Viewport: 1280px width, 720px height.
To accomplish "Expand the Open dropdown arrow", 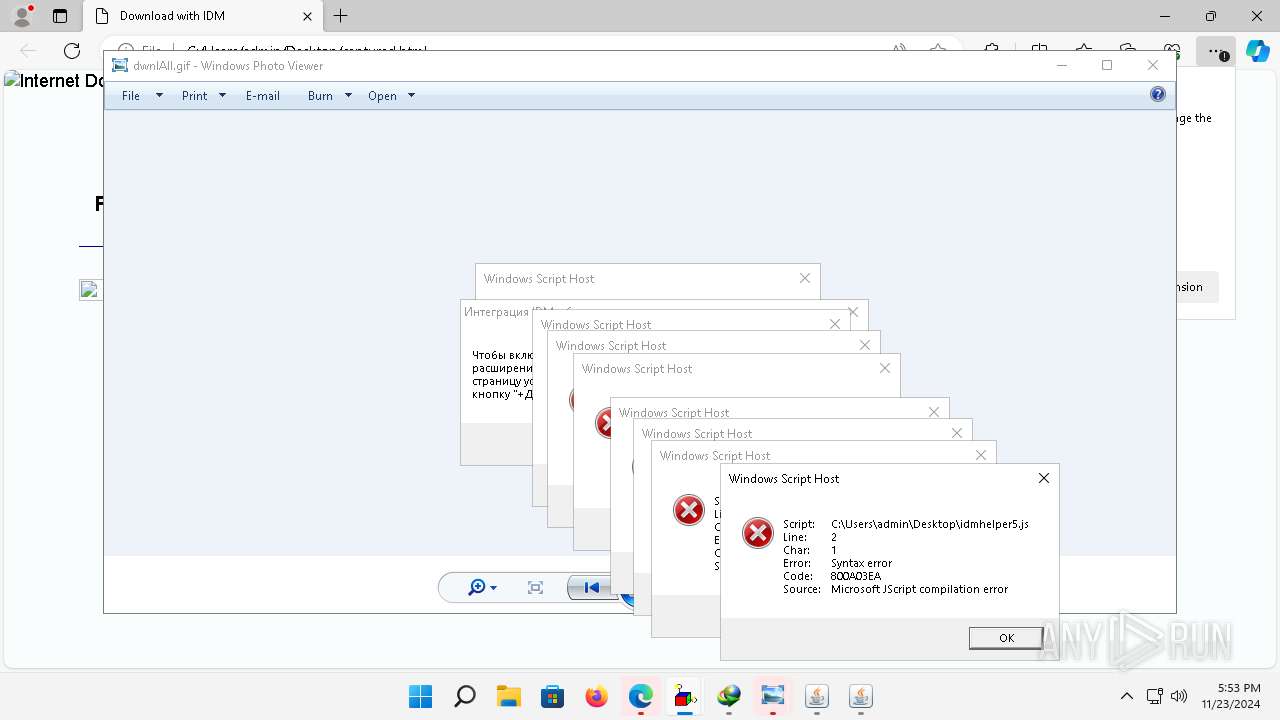I will coord(411,96).
